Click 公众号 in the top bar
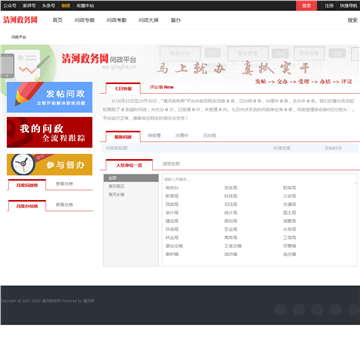The width and height of the screenshot is (360, 360). pyautogui.click(x=10, y=6)
